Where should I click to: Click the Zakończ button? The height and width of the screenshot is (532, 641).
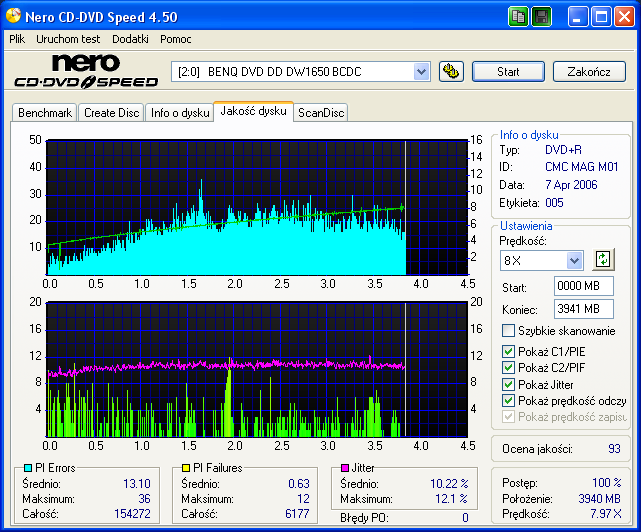589,72
